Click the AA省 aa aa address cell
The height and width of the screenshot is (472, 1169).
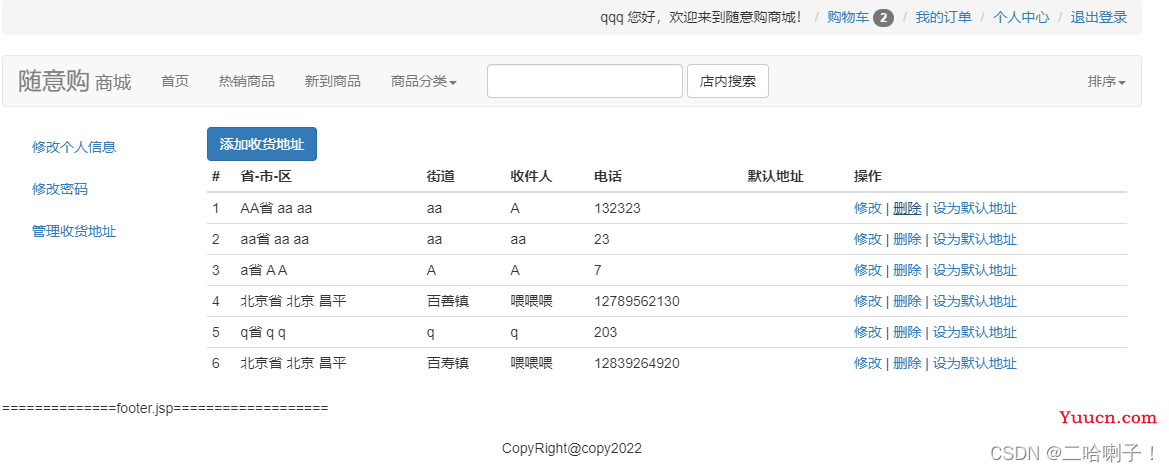[x=276, y=208]
